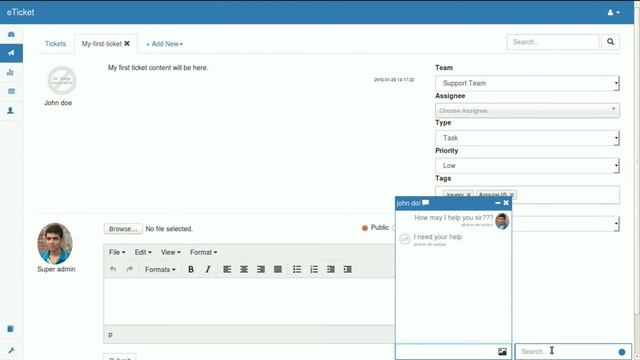Open the dropdown below the Tags field
The height and width of the screenshot is (360, 640).
(565, 224)
